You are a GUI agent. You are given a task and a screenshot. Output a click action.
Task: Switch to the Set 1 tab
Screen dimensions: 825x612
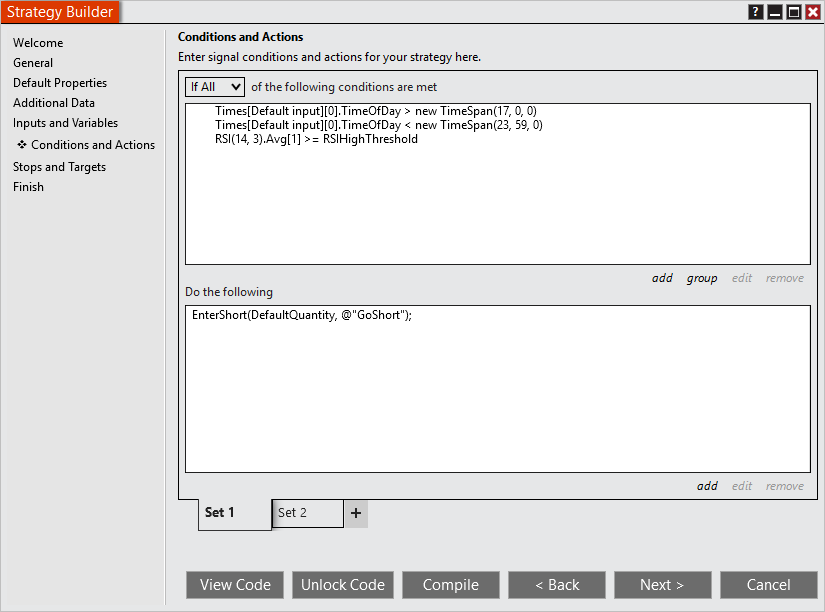(x=218, y=512)
